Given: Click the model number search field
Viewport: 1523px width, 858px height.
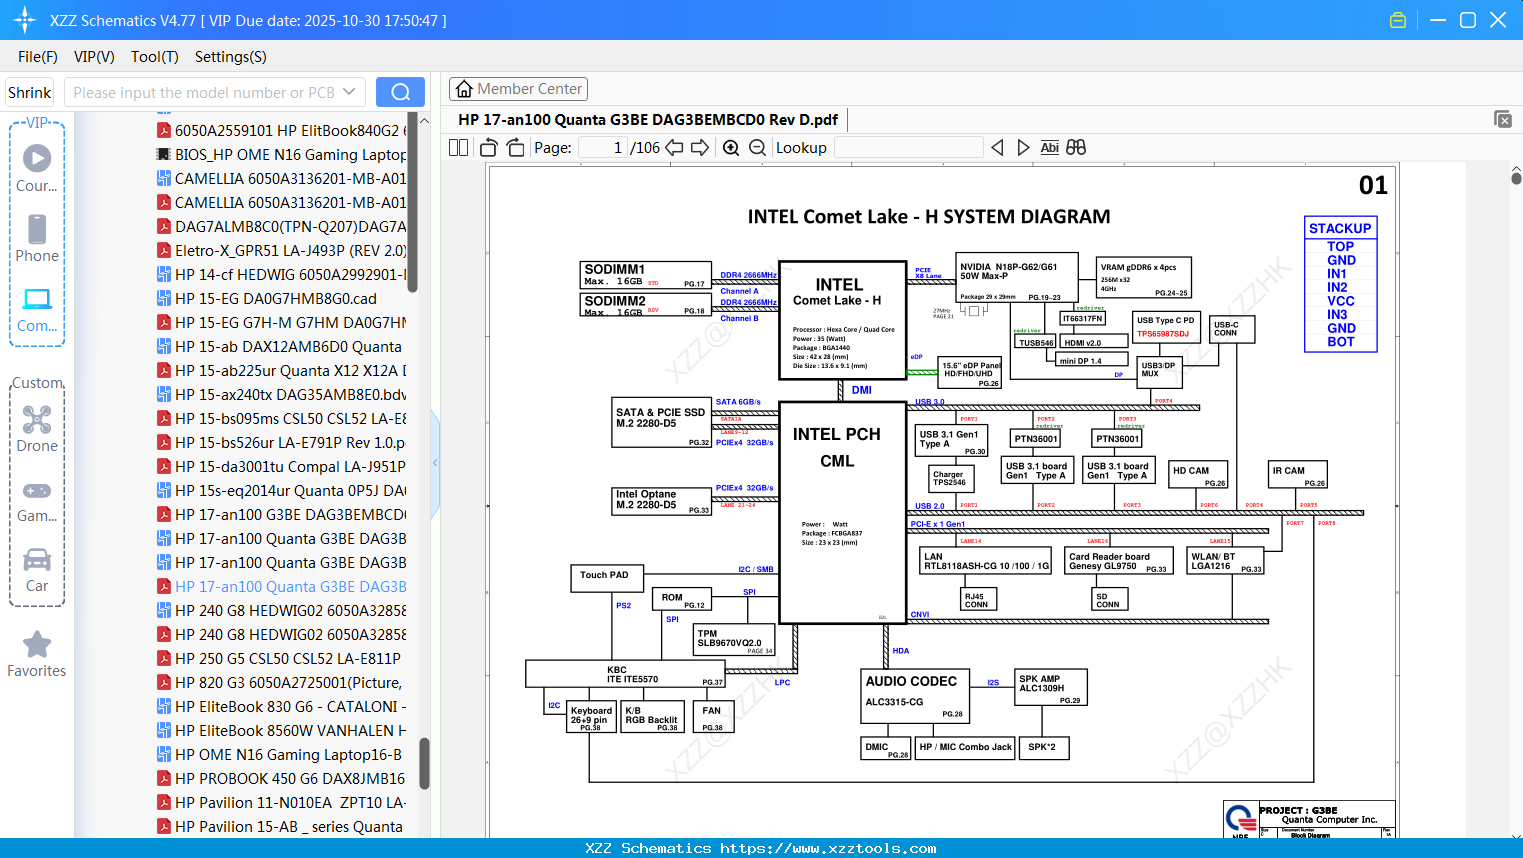Looking at the screenshot, I should pyautogui.click(x=204, y=92).
